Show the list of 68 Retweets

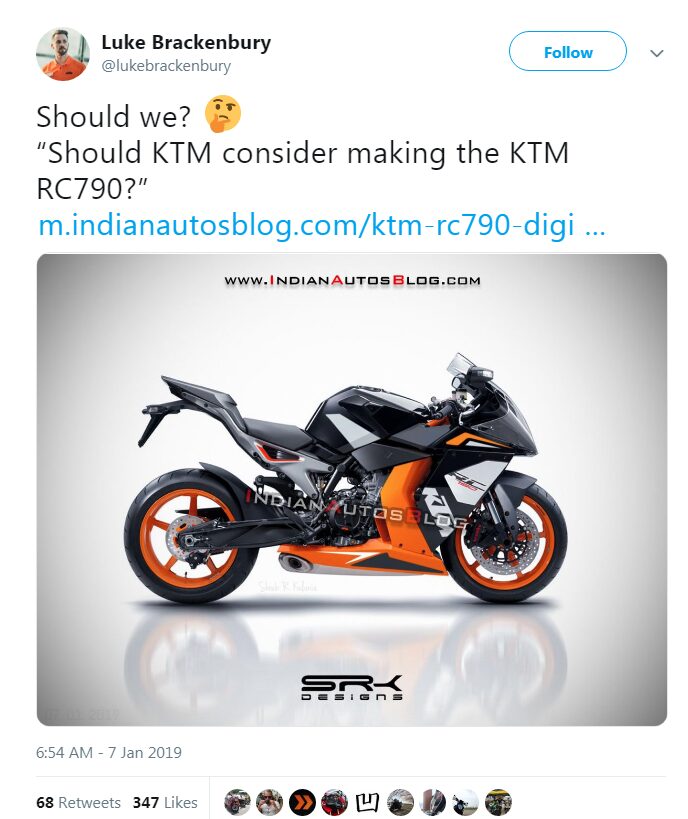78,802
